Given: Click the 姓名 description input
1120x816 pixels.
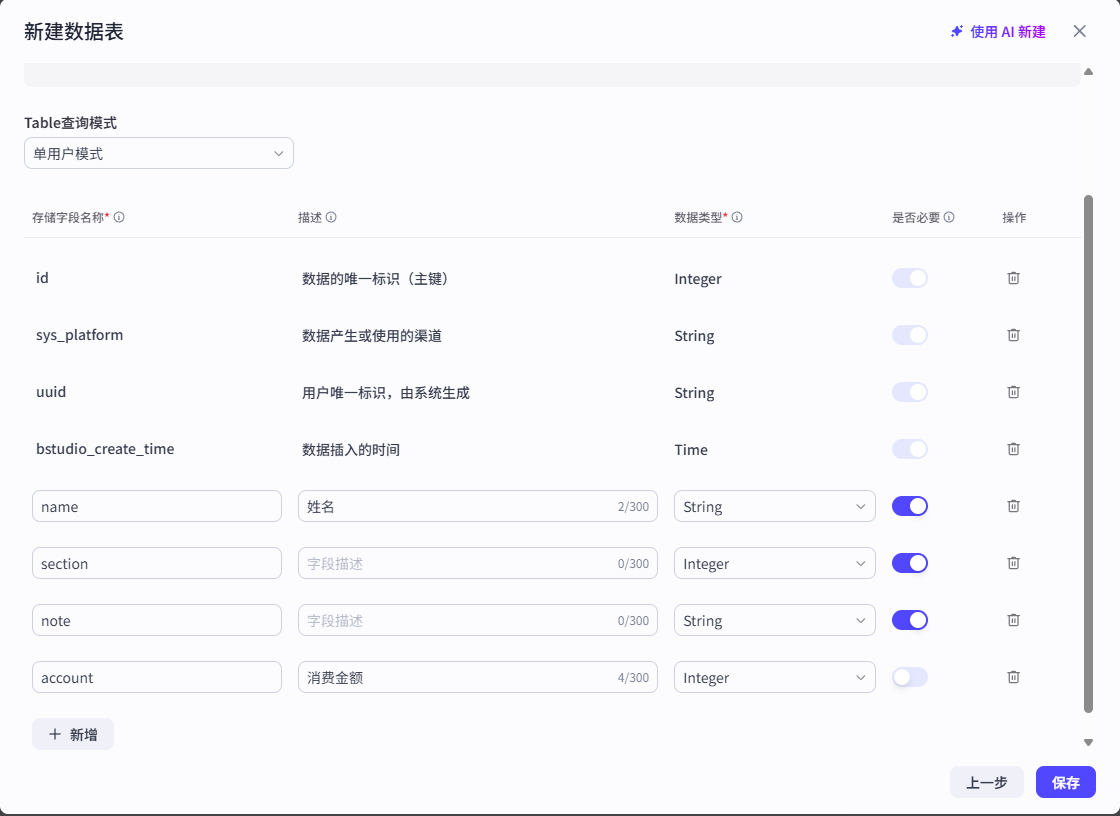Looking at the screenshot, I should tap(477, 506).
